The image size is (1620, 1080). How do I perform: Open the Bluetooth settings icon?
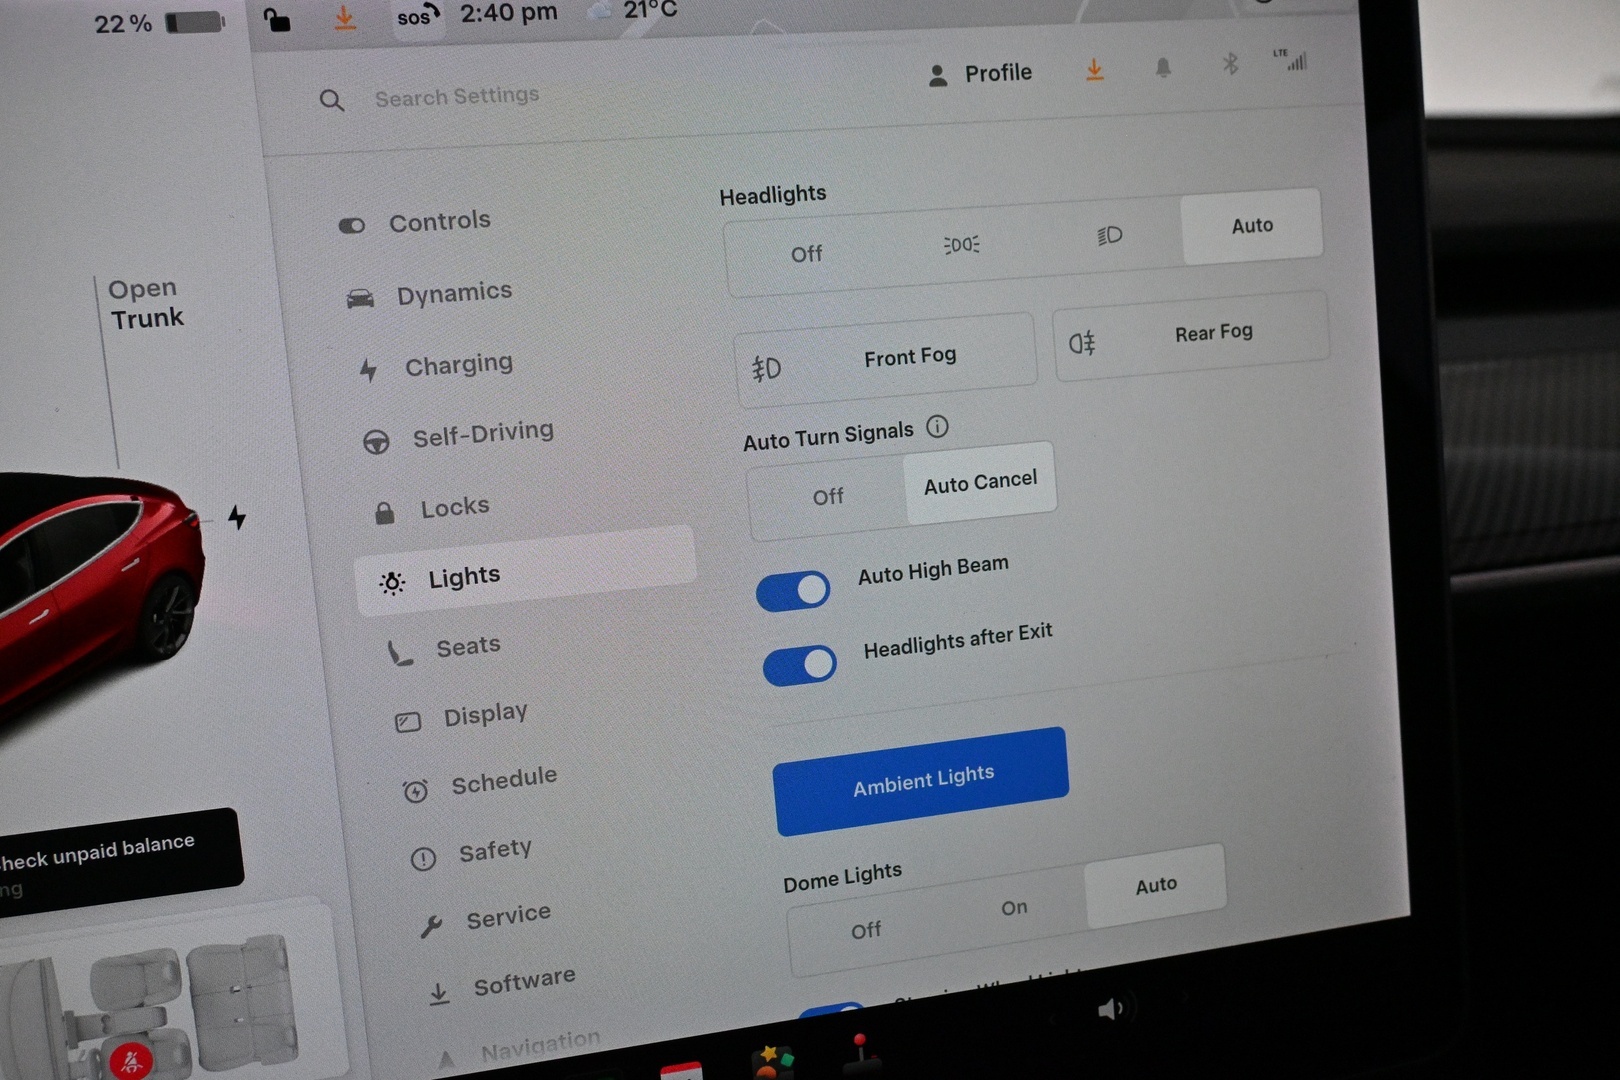[x=1230, y=65]
